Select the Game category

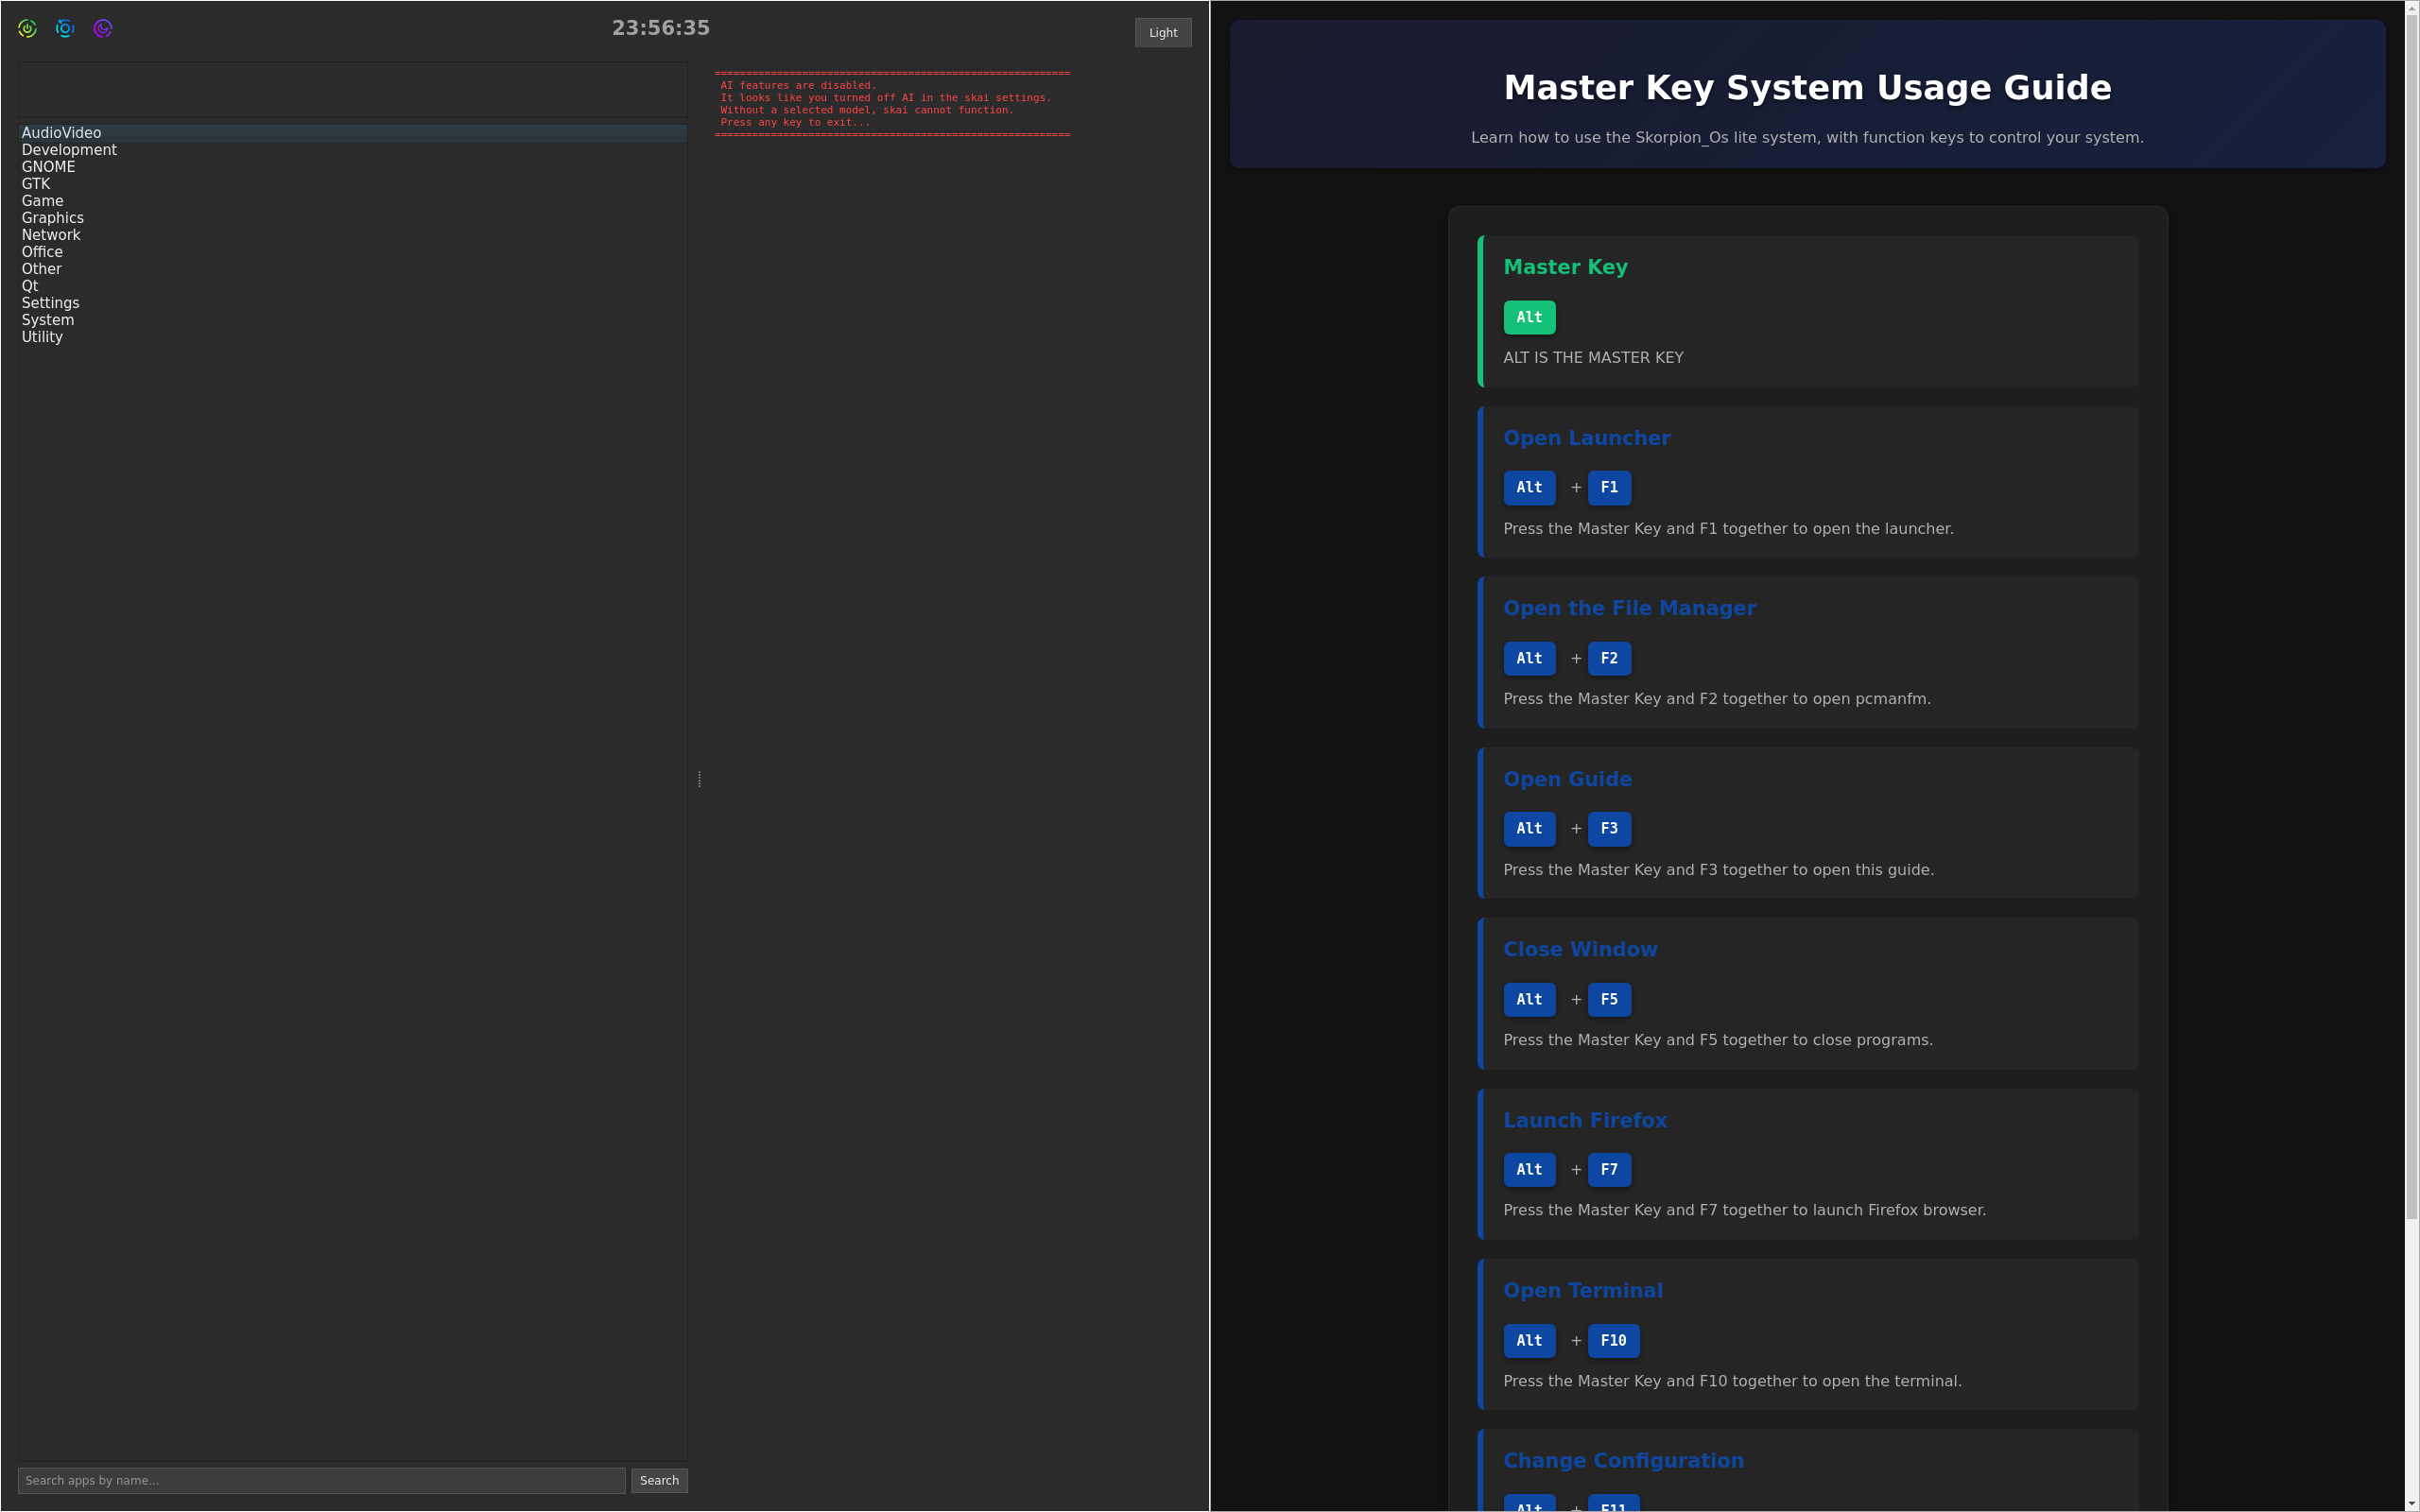(352, 201)
